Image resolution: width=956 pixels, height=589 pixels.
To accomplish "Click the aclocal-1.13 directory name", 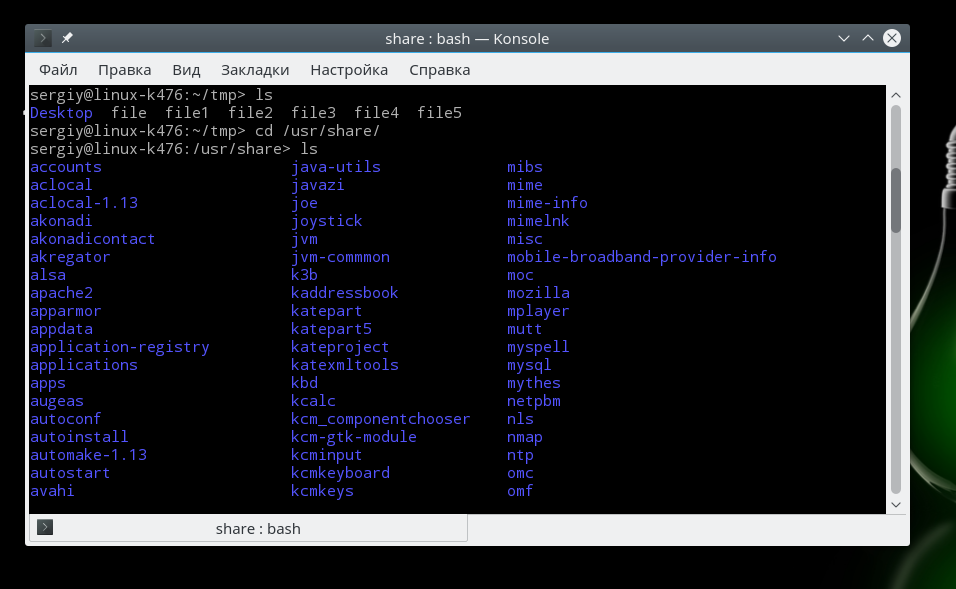I will 84,203.
